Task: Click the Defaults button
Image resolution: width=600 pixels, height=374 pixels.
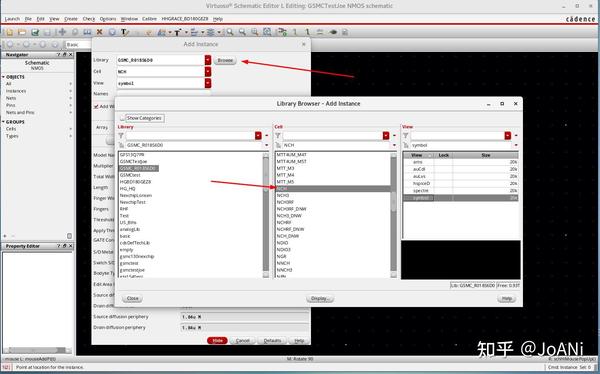Action: click(272, 341)
